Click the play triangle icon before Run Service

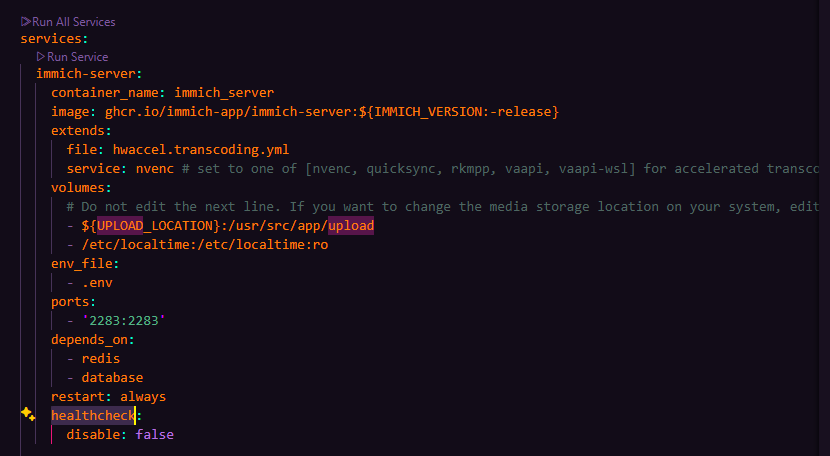tap(41, 57)
